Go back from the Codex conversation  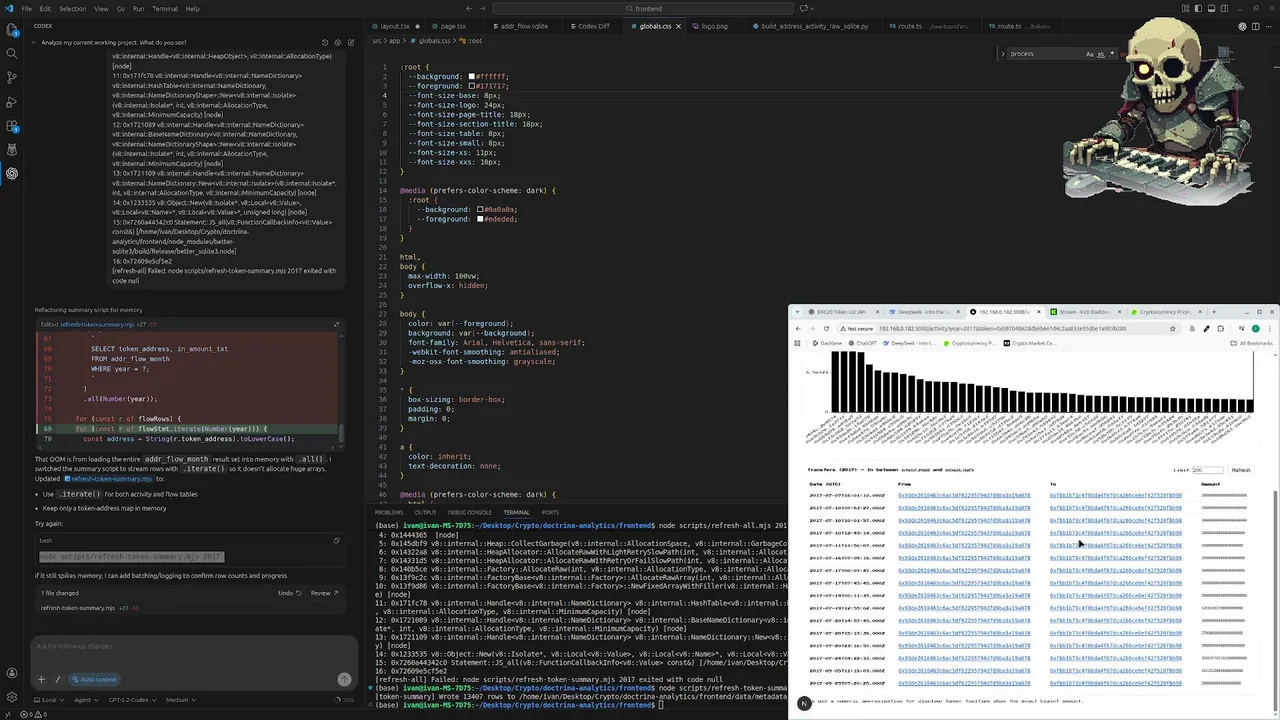(33, 43)
